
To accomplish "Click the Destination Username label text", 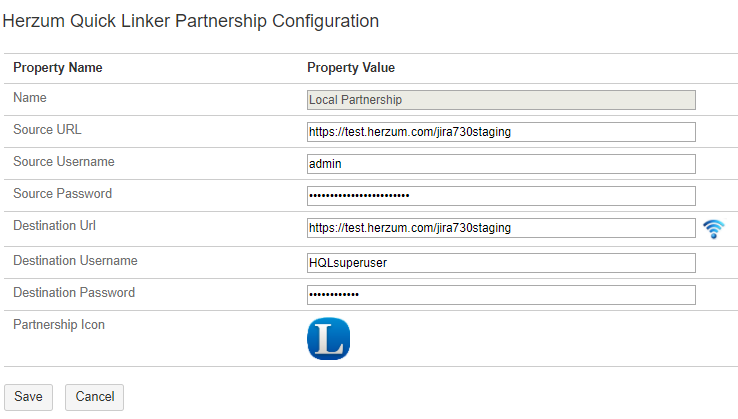I will coord(75,261).
